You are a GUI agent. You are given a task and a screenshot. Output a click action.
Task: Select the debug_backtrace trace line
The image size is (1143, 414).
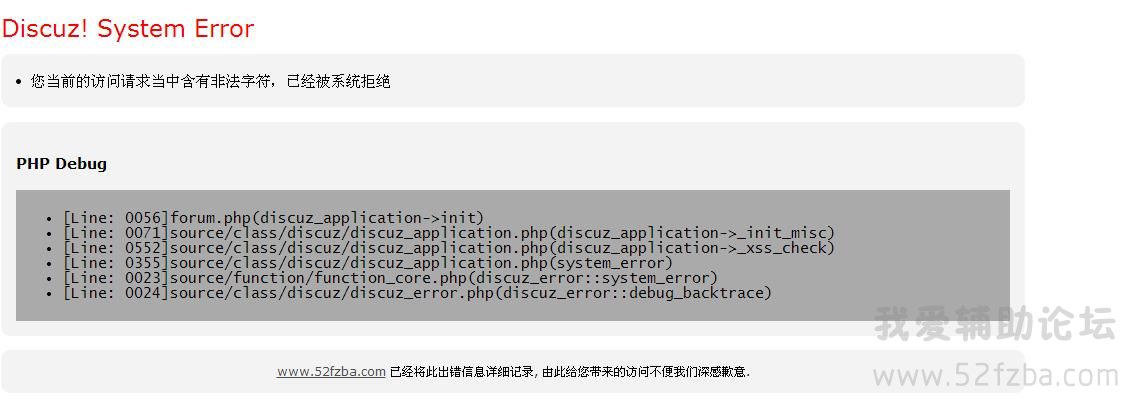click(x=417, y=293)
